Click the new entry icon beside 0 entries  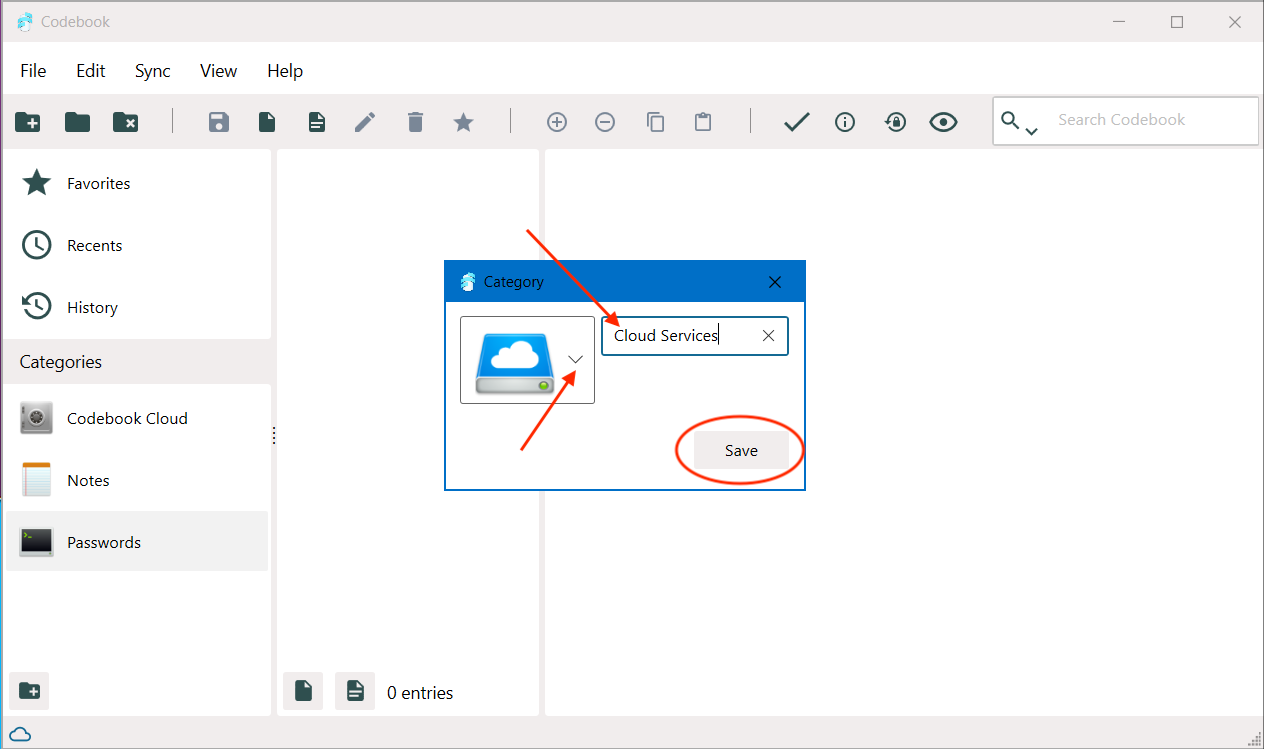[x=303, y=691]
